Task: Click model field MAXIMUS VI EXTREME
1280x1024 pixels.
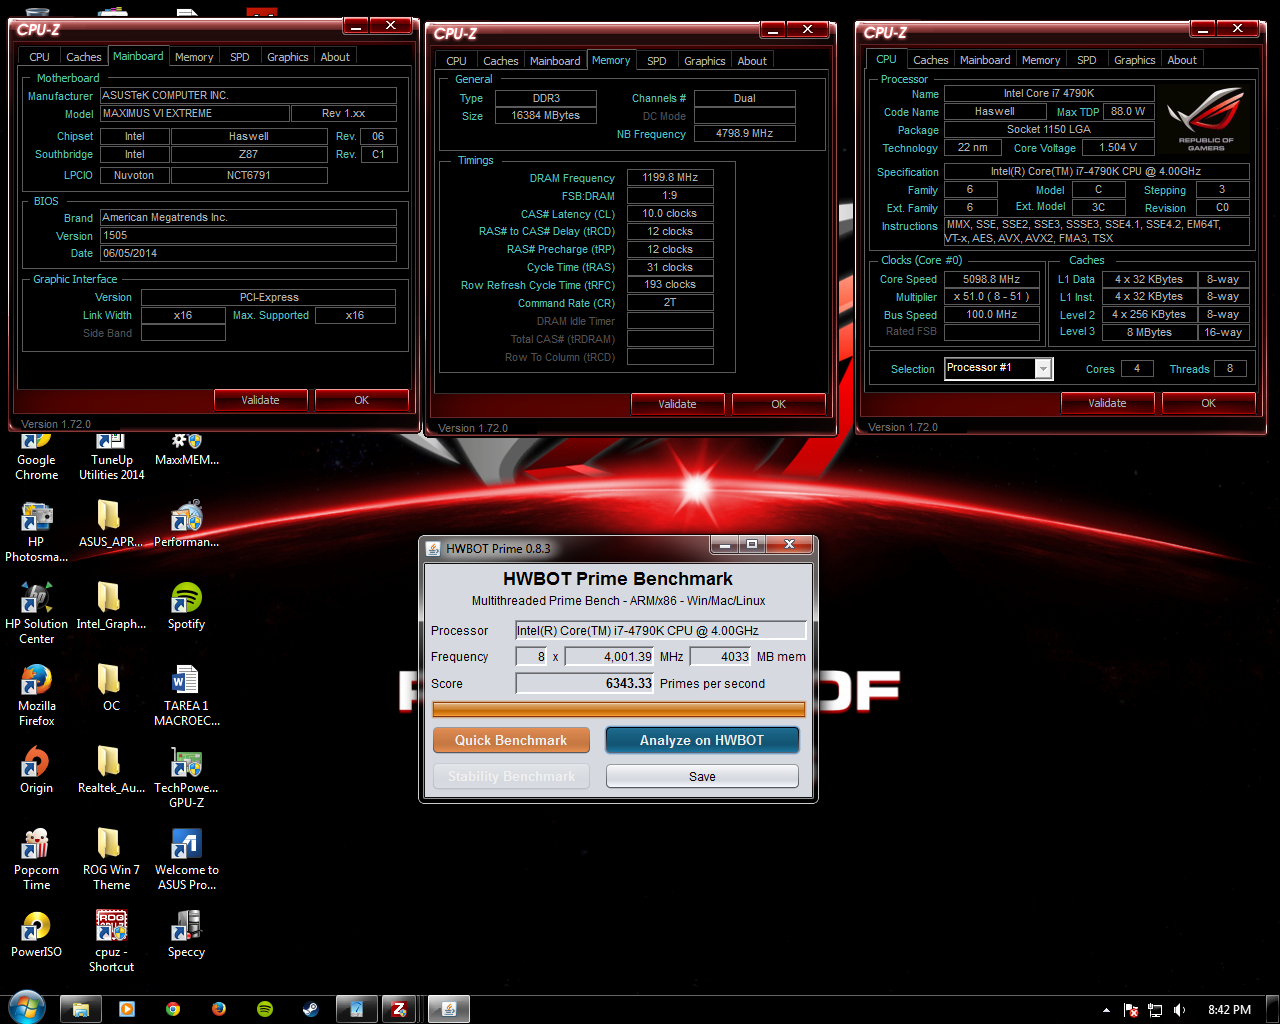Action: 195,113
